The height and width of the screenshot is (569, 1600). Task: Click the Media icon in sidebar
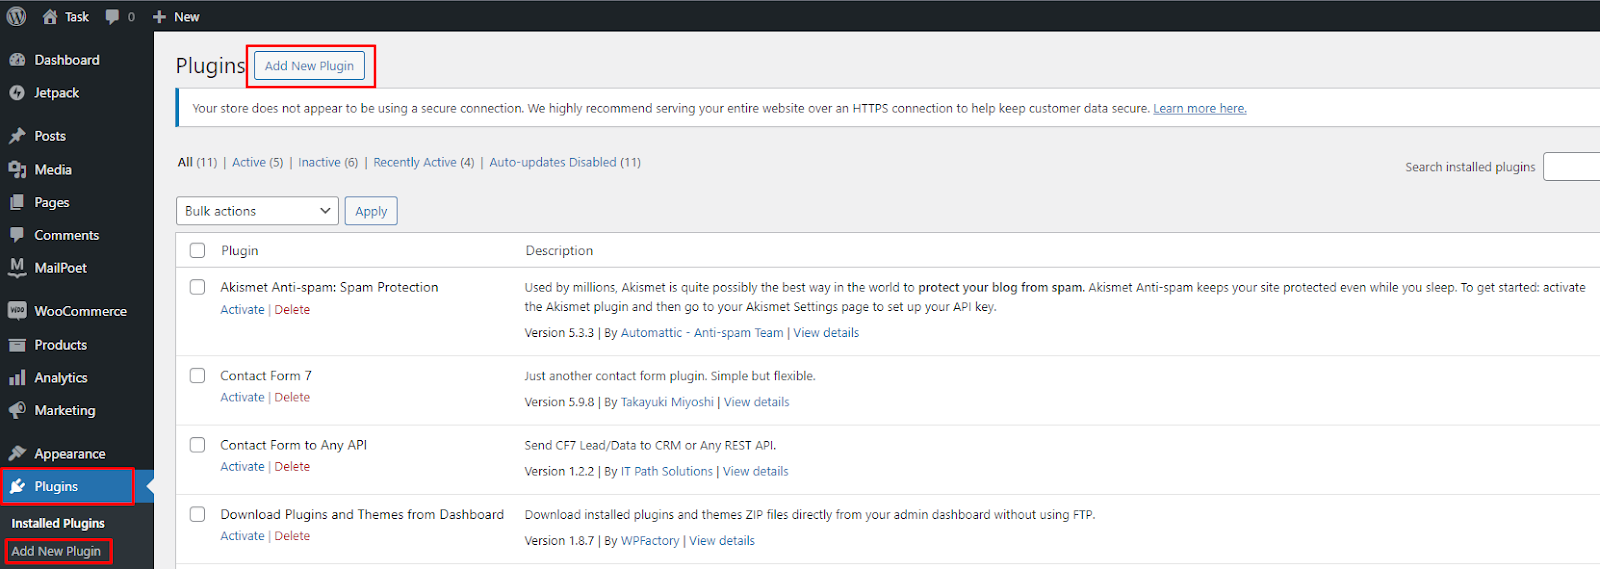[17, 170]
